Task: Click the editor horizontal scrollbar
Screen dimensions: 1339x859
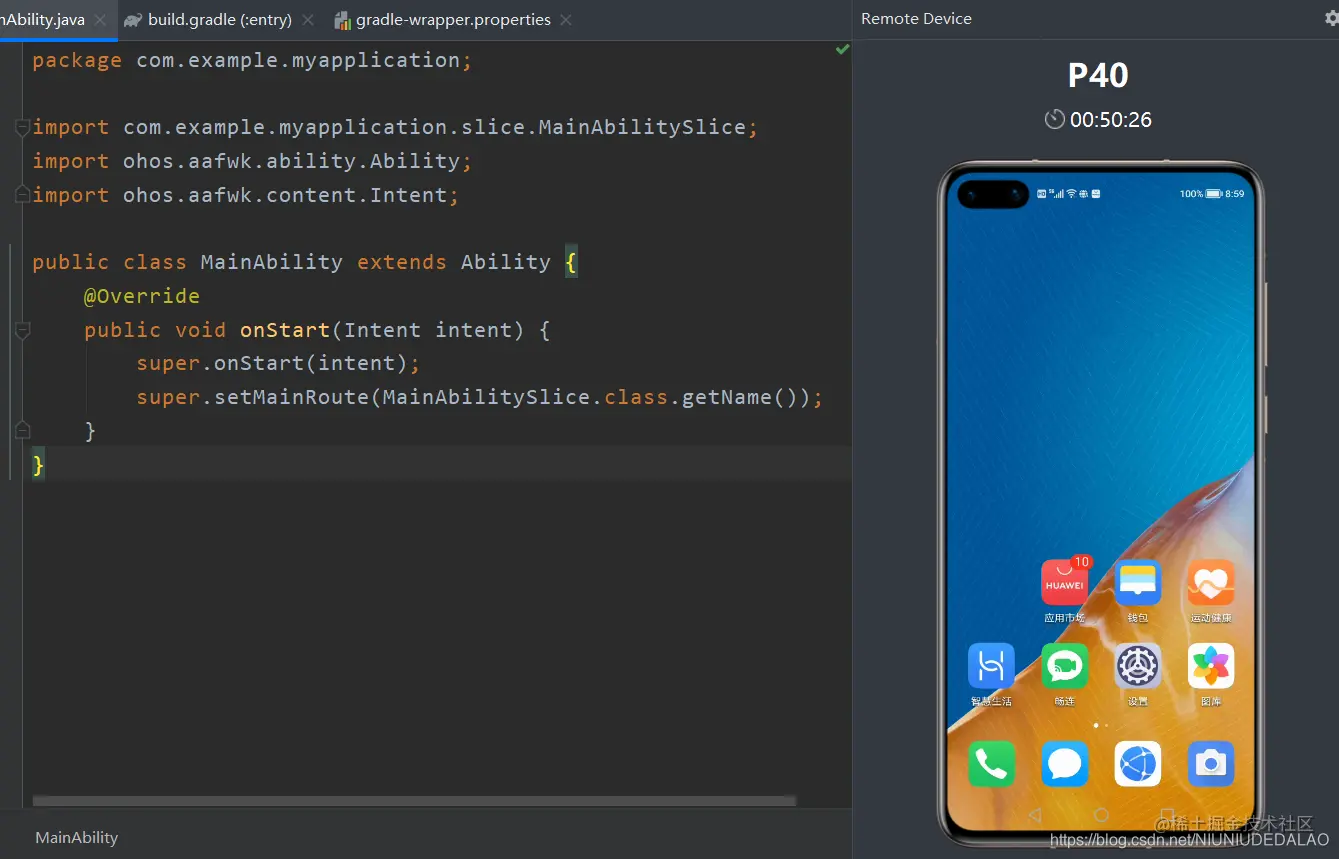Action: [x=414, y=800]
